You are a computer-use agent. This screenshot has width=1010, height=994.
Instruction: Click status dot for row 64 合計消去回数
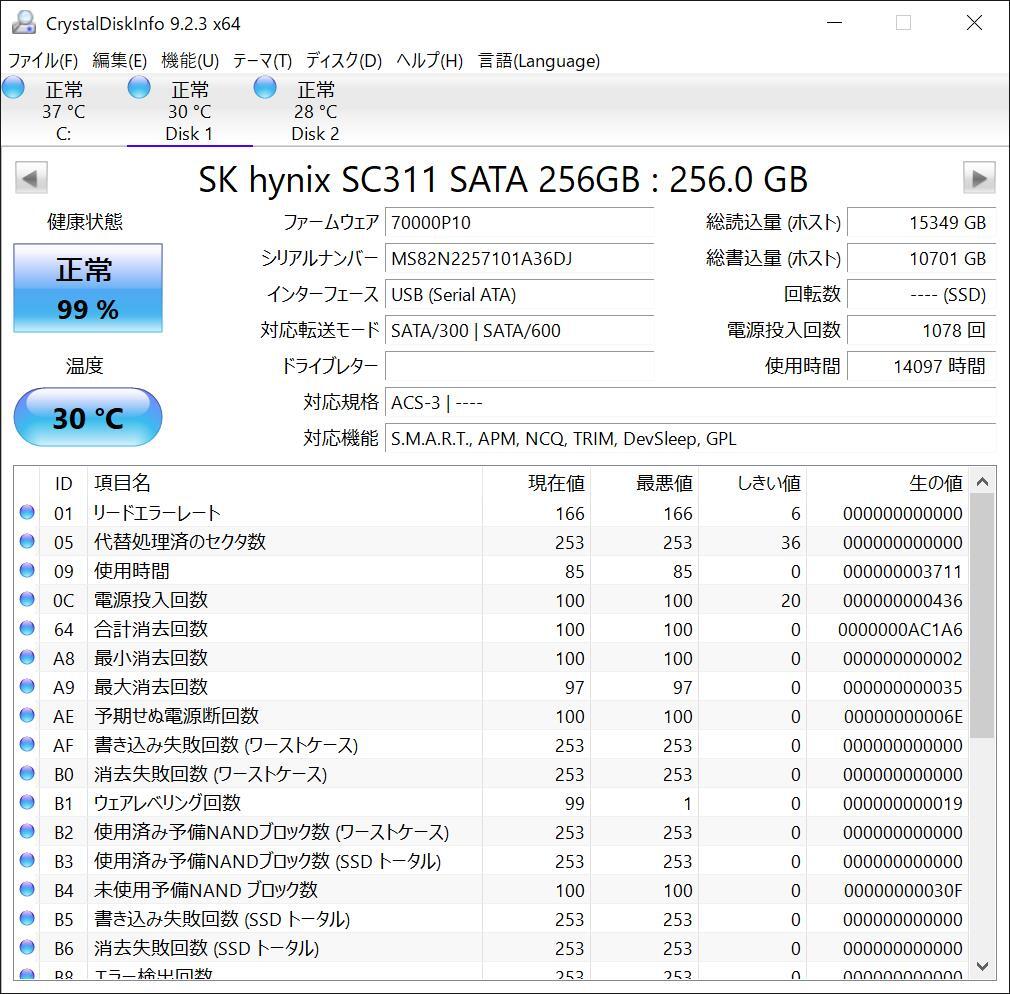click(27, 628)
